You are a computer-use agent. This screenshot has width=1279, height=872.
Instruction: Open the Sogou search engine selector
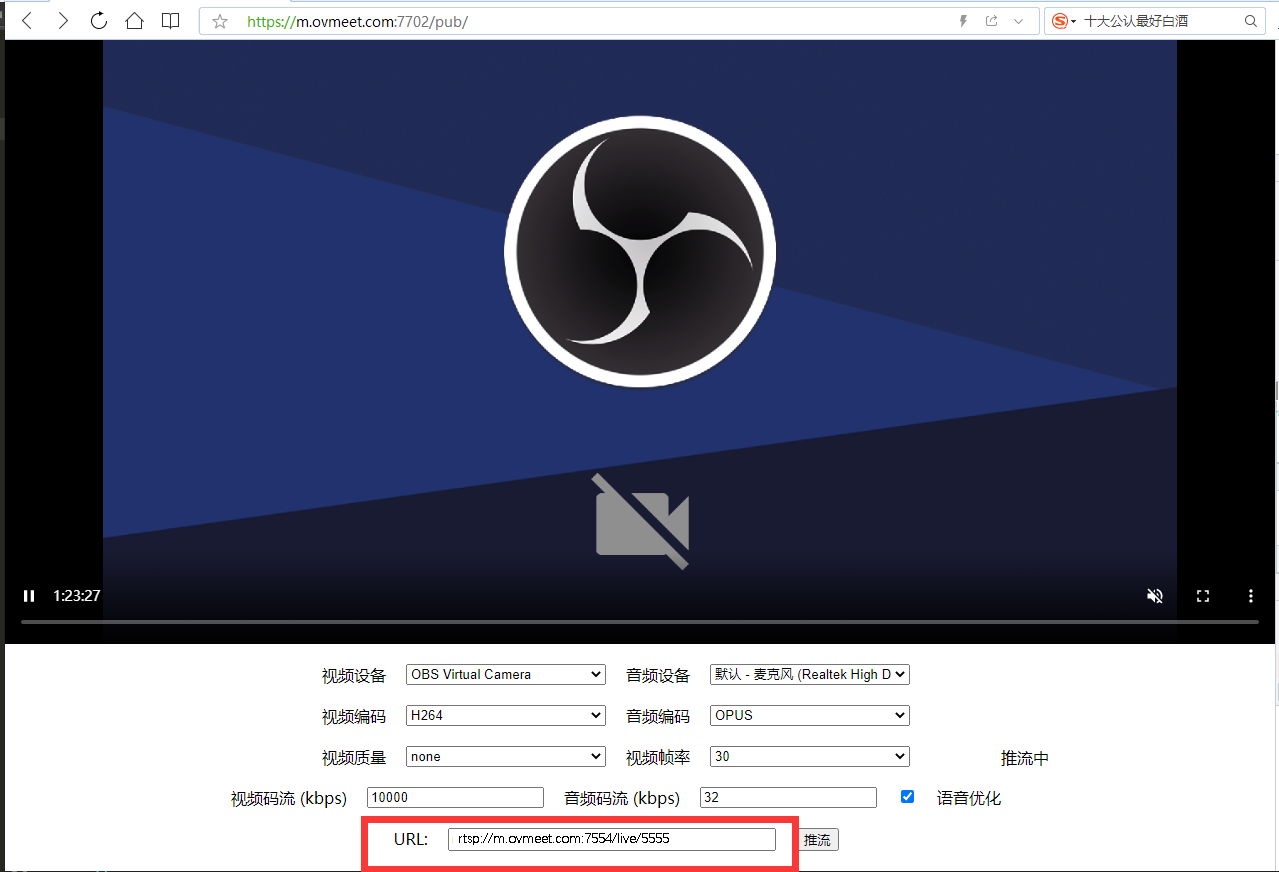(x=1061, y=20)
